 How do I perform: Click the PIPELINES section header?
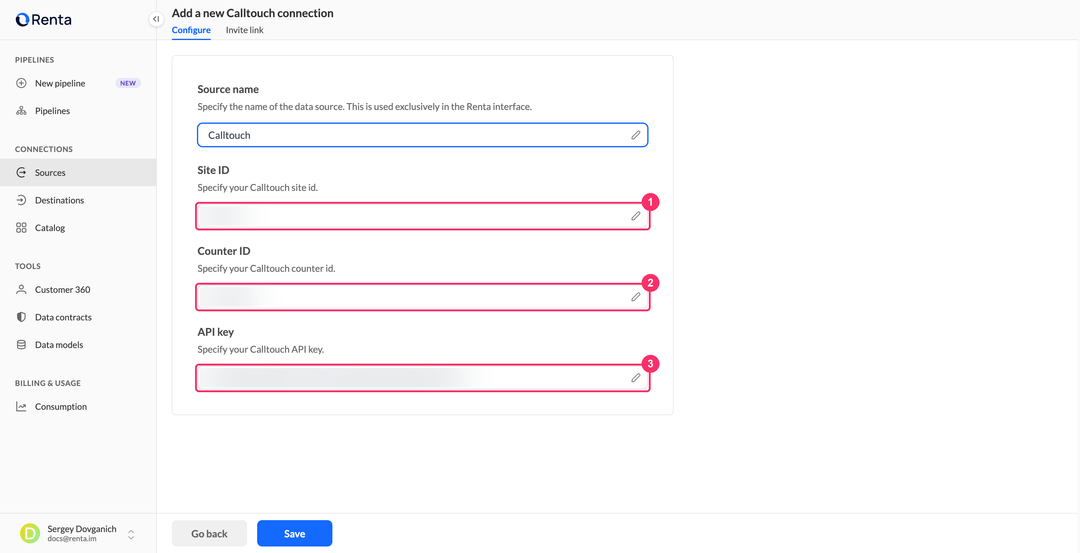coord(34,60)
